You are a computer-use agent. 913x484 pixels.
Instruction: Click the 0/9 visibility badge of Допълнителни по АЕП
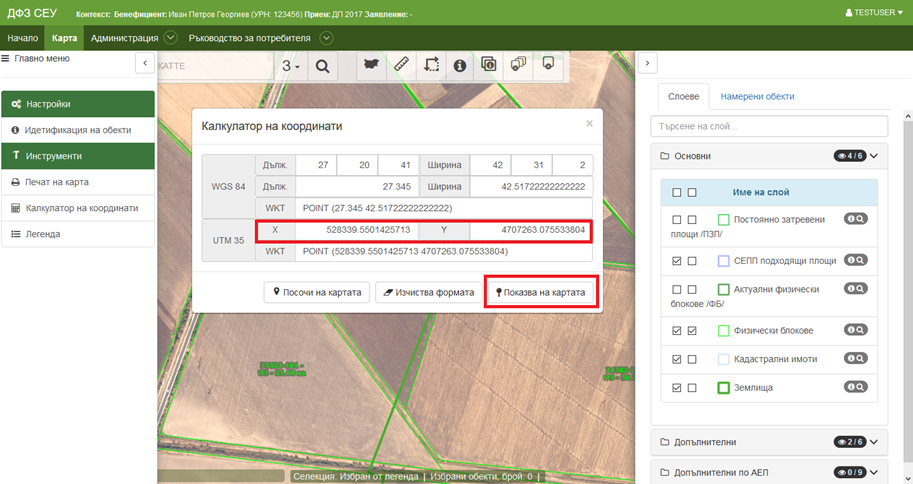tap(850, 472)
